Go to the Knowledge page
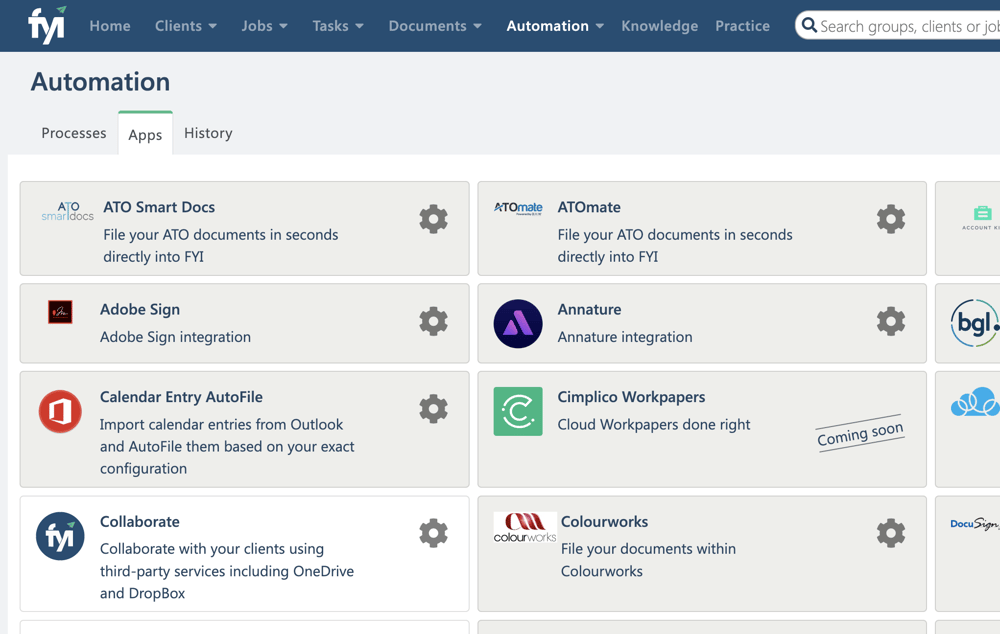The width and height of the screenshot is (1000, 634). coord(659,26)
